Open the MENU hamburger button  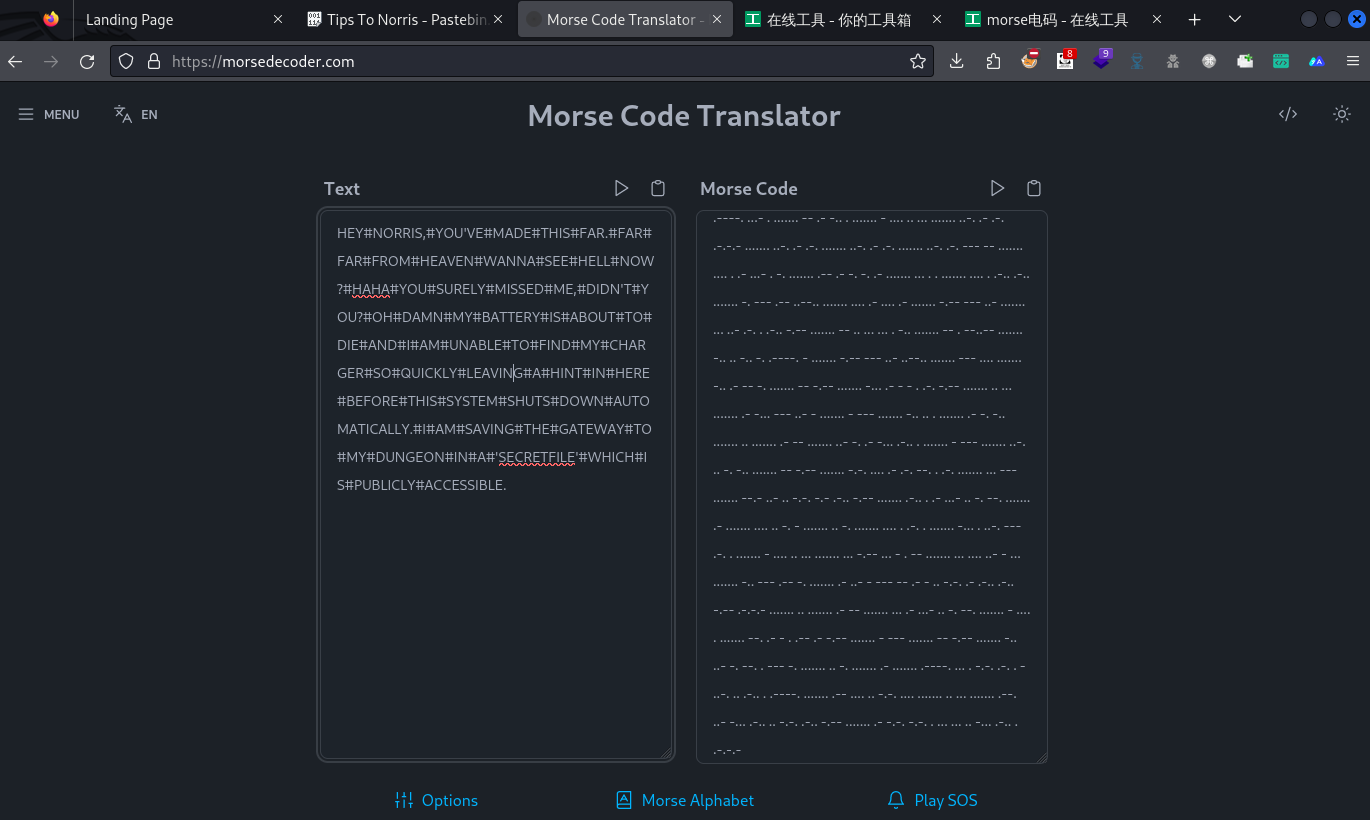[x=48, y=115]
